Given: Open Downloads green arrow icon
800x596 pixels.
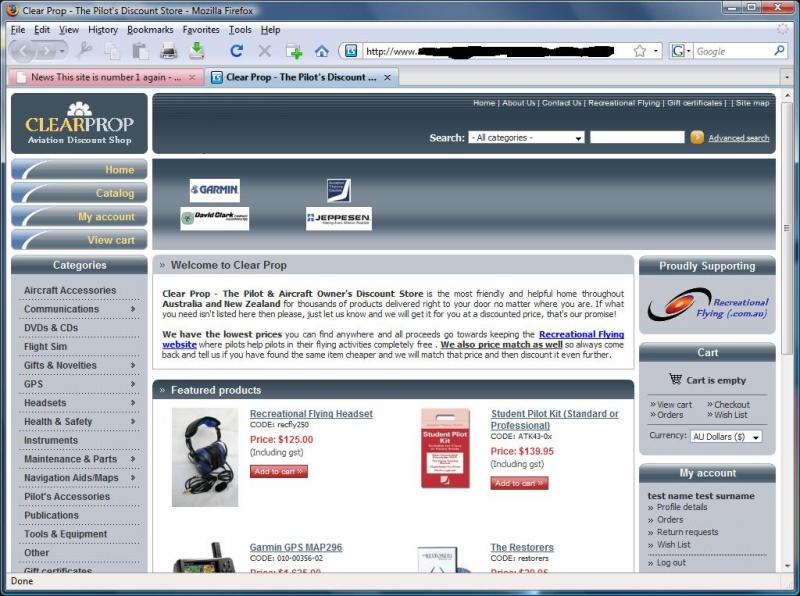Looking at the screenshot, I should tap(196, 51).
